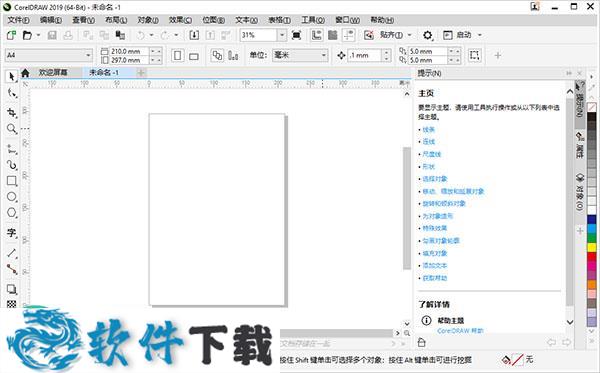Click the Open folder icon in the toolbar
The height and width of the screenshot is (373, 600).
click(27, 35)
